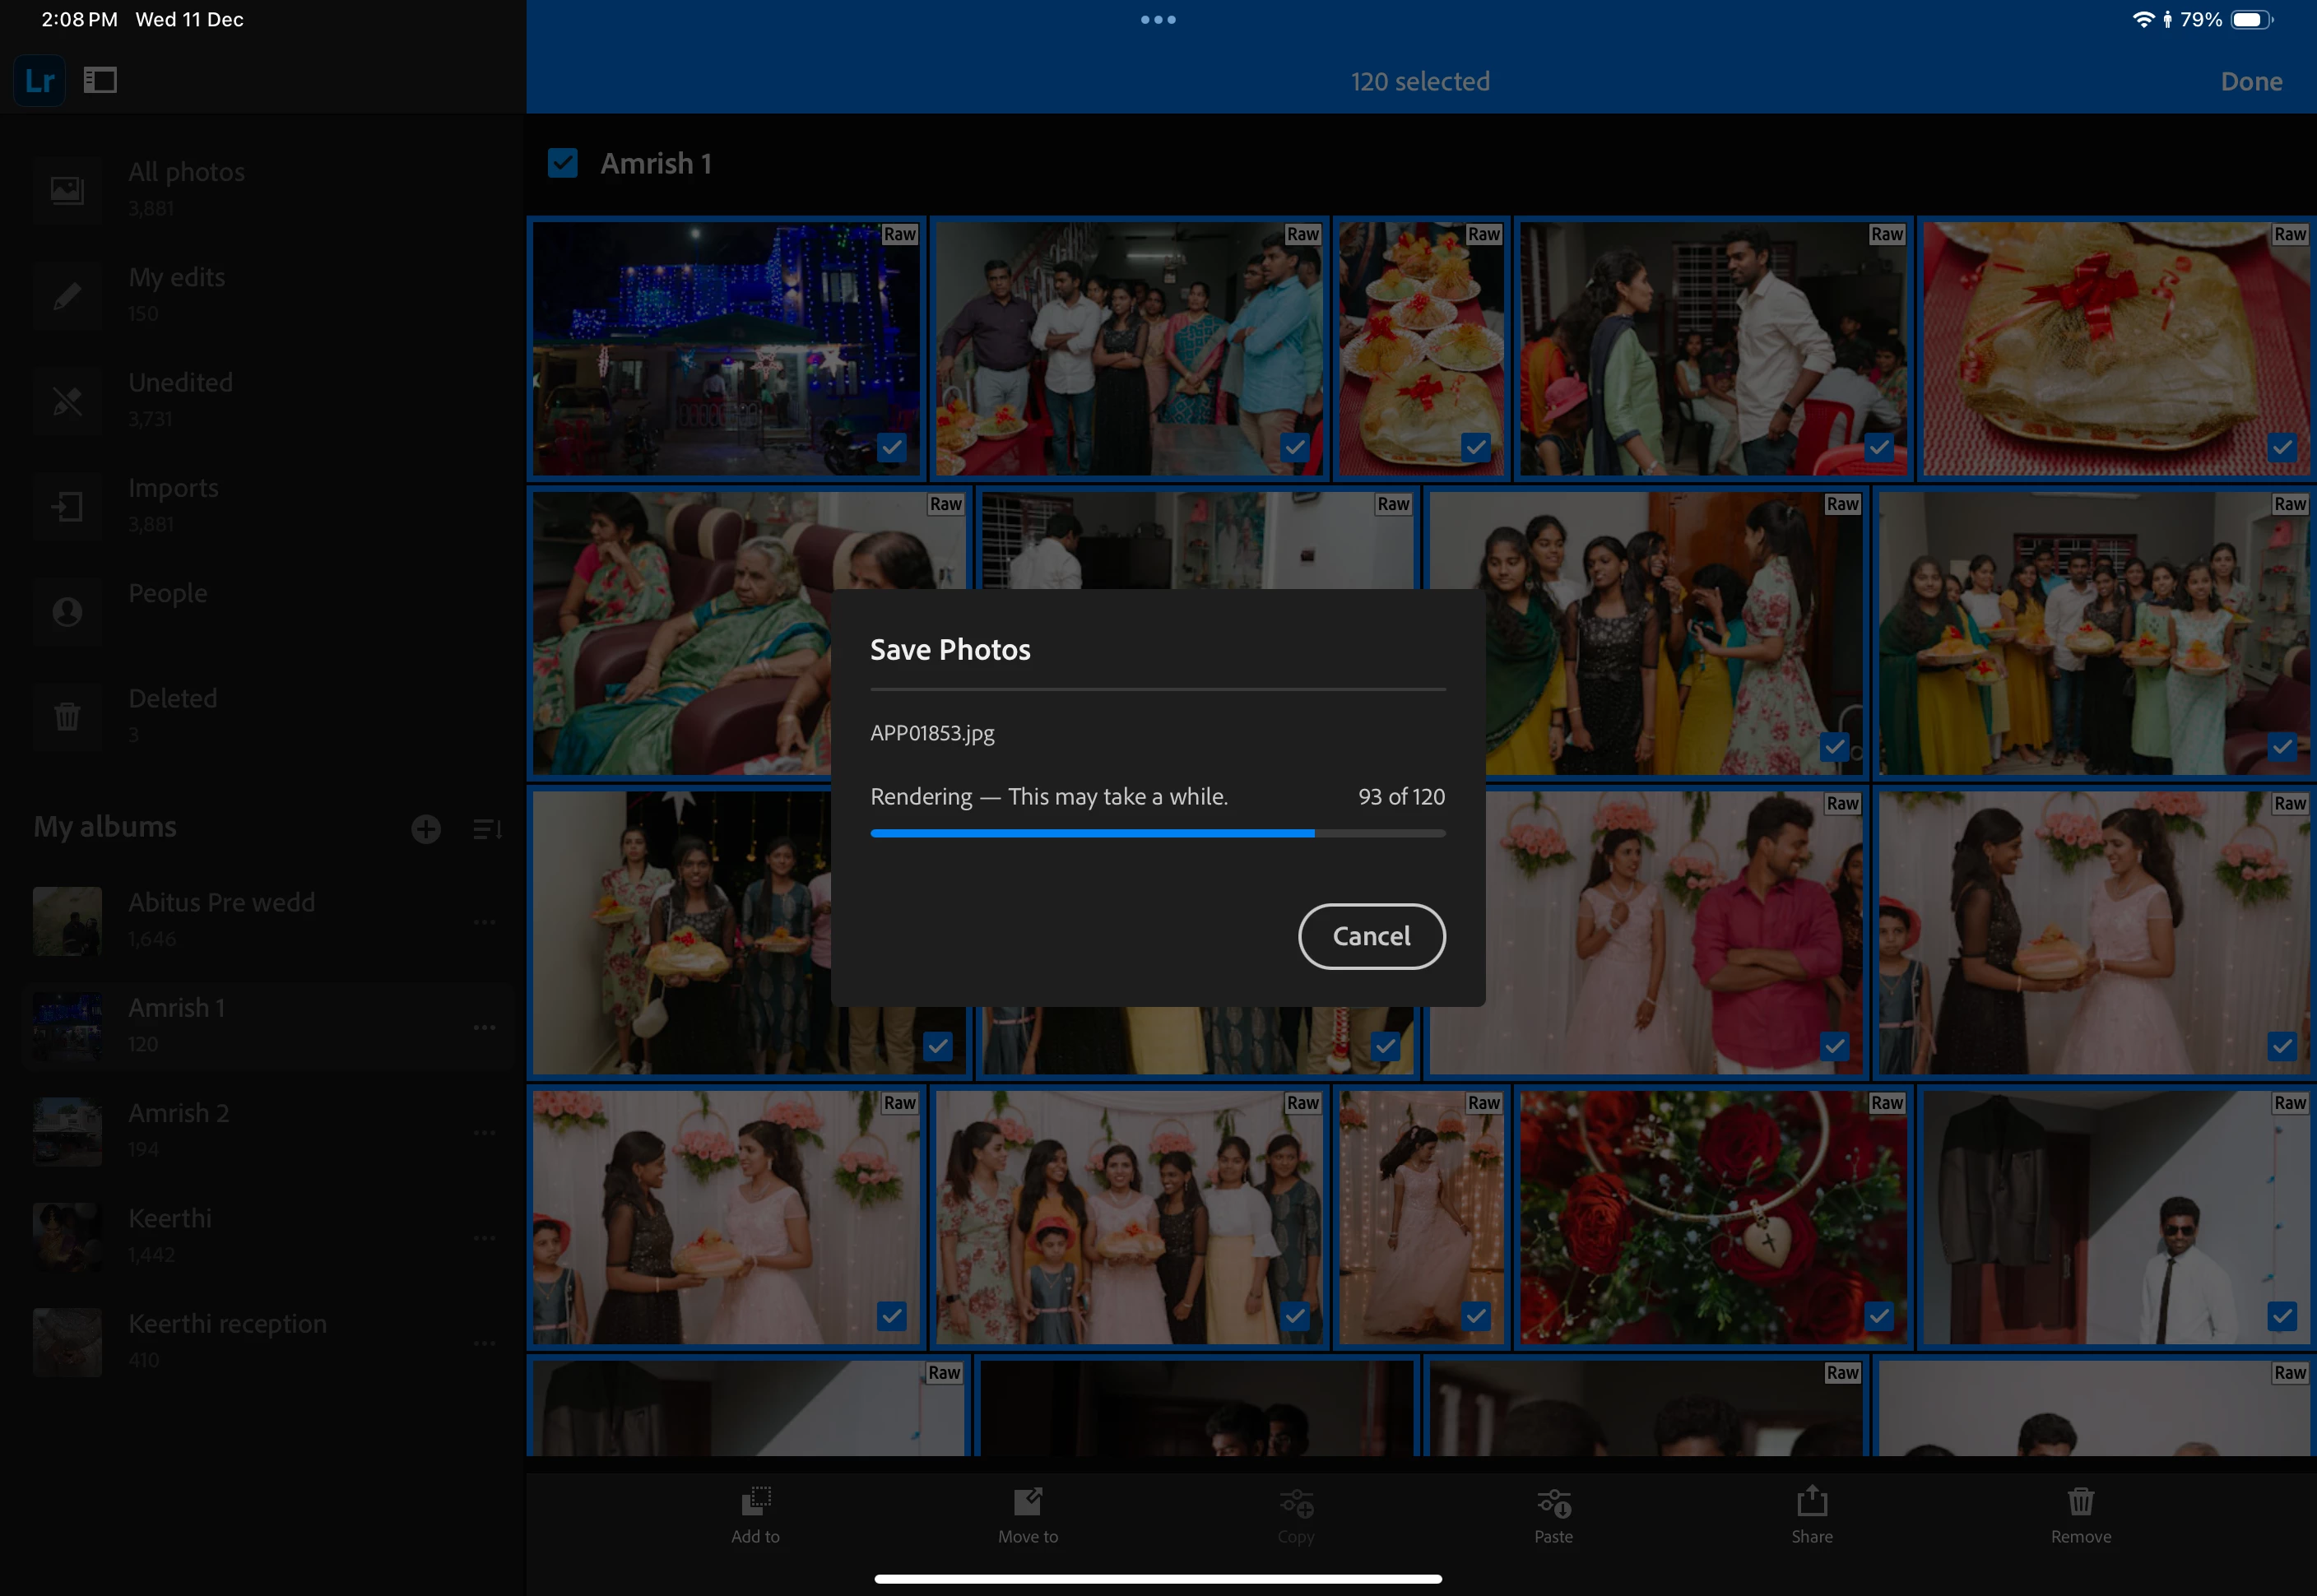The height and width of the screenshot is (1596, 2317).
Task: Deselect the red roses photo checkmark
Action: (x=1878, y=1316)
